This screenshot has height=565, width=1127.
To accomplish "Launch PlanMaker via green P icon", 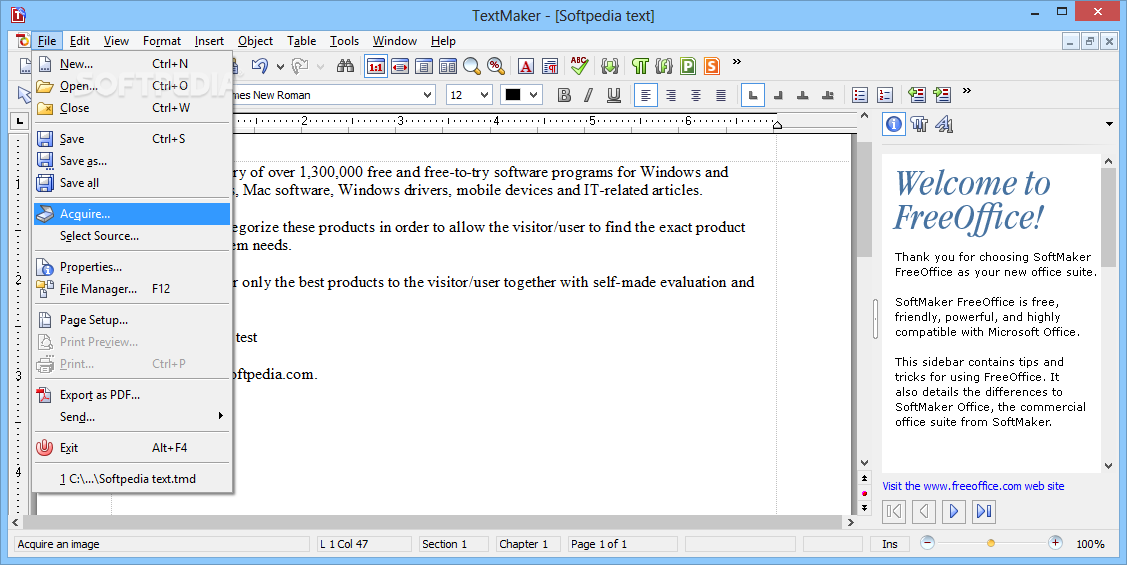I will click(688, 66).
